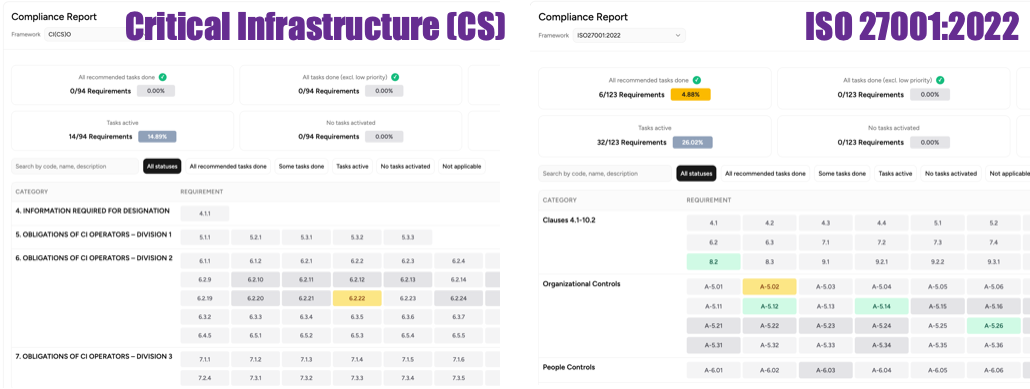Open requirement 5.3.3
Image resolution: width=1030 pixels, height=389 pixels.
(408, 237)
